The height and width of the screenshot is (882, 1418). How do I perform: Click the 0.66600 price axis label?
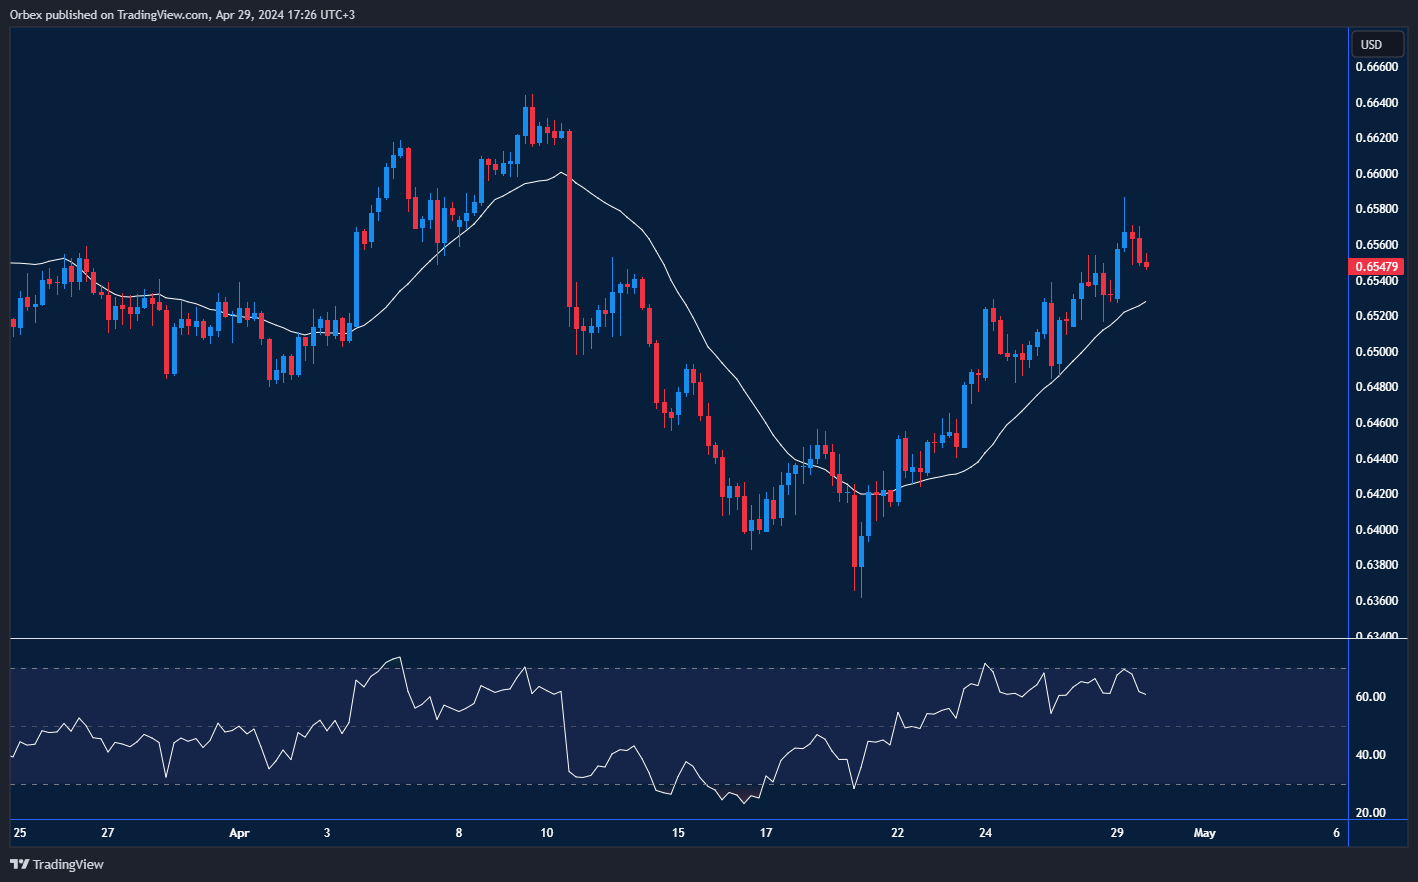1376,67
